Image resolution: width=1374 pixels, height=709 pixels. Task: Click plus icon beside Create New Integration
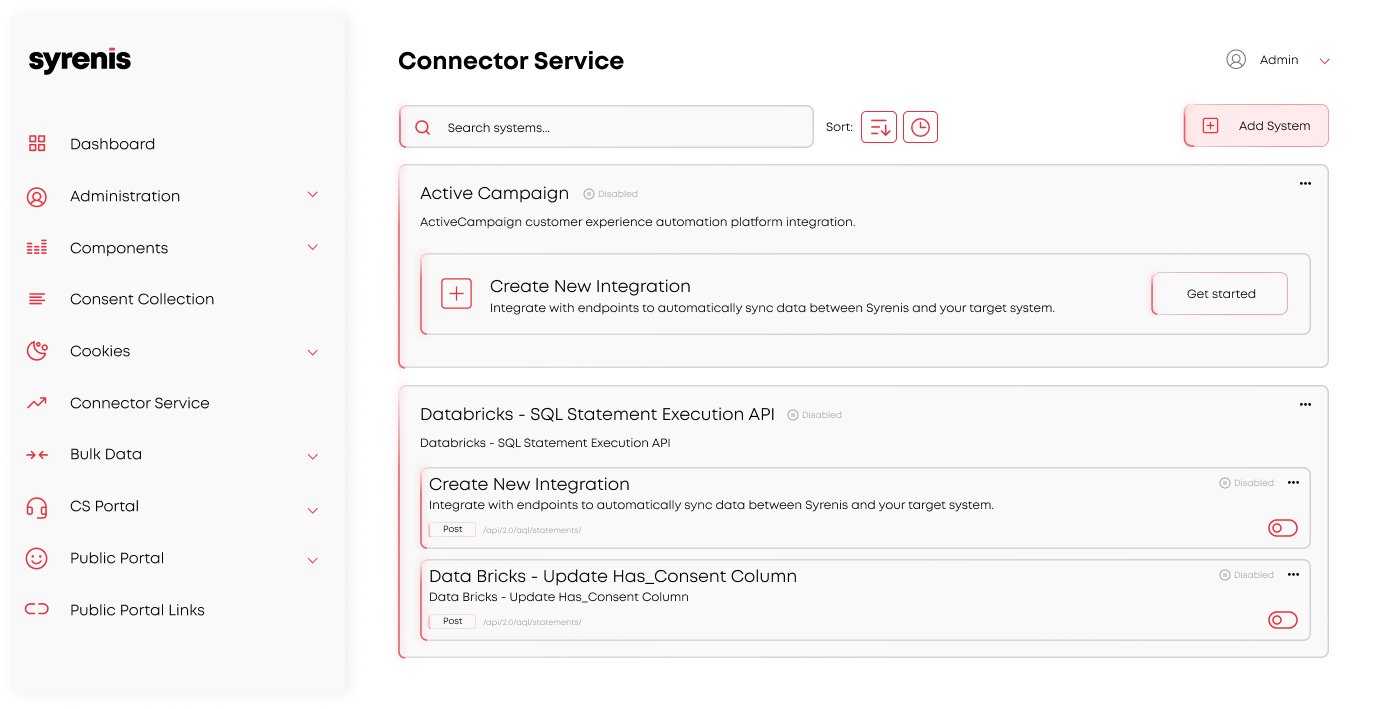(456, 294)
